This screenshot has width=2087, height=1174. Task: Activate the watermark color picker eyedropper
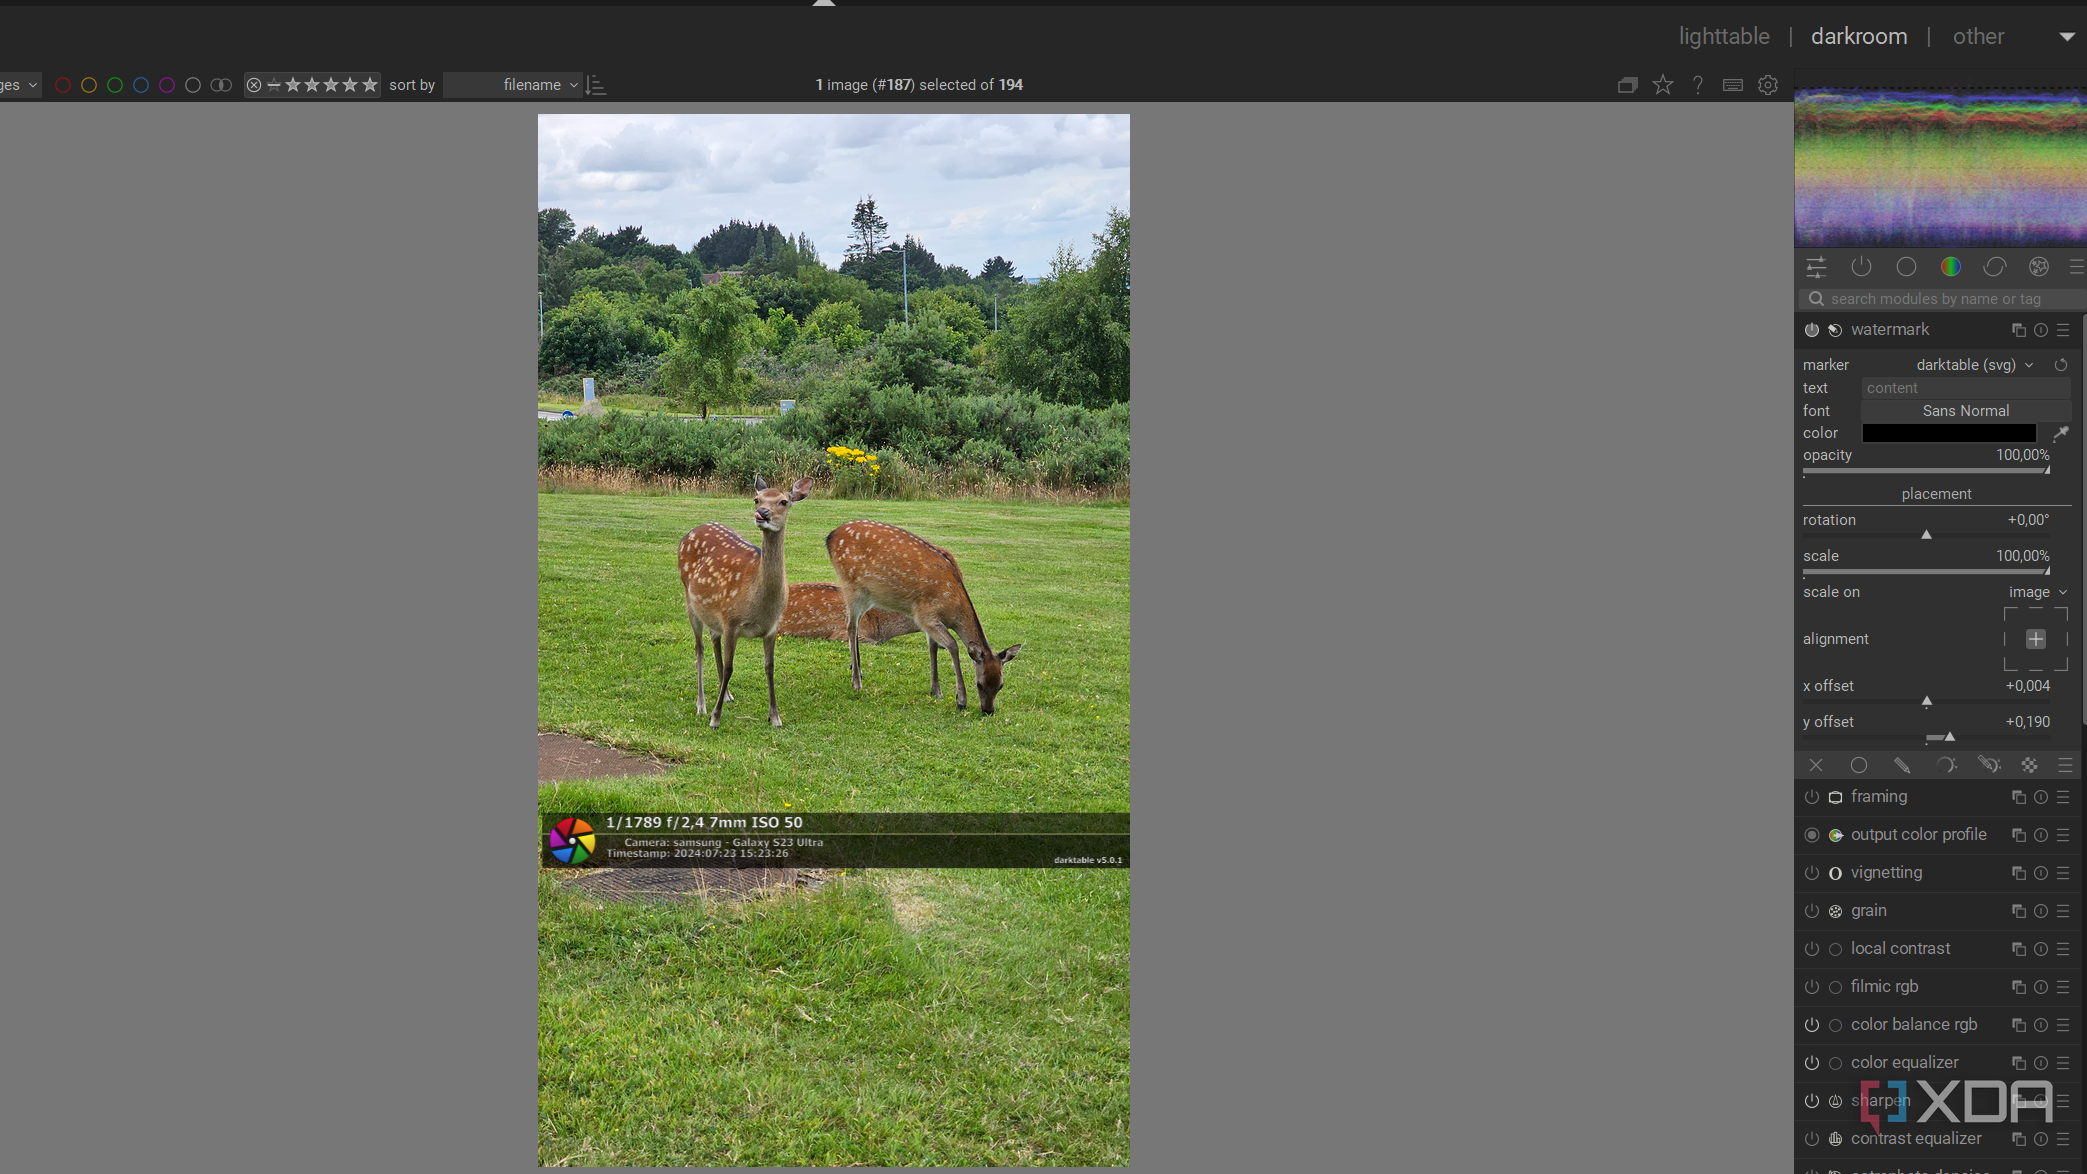point(2060,433)
